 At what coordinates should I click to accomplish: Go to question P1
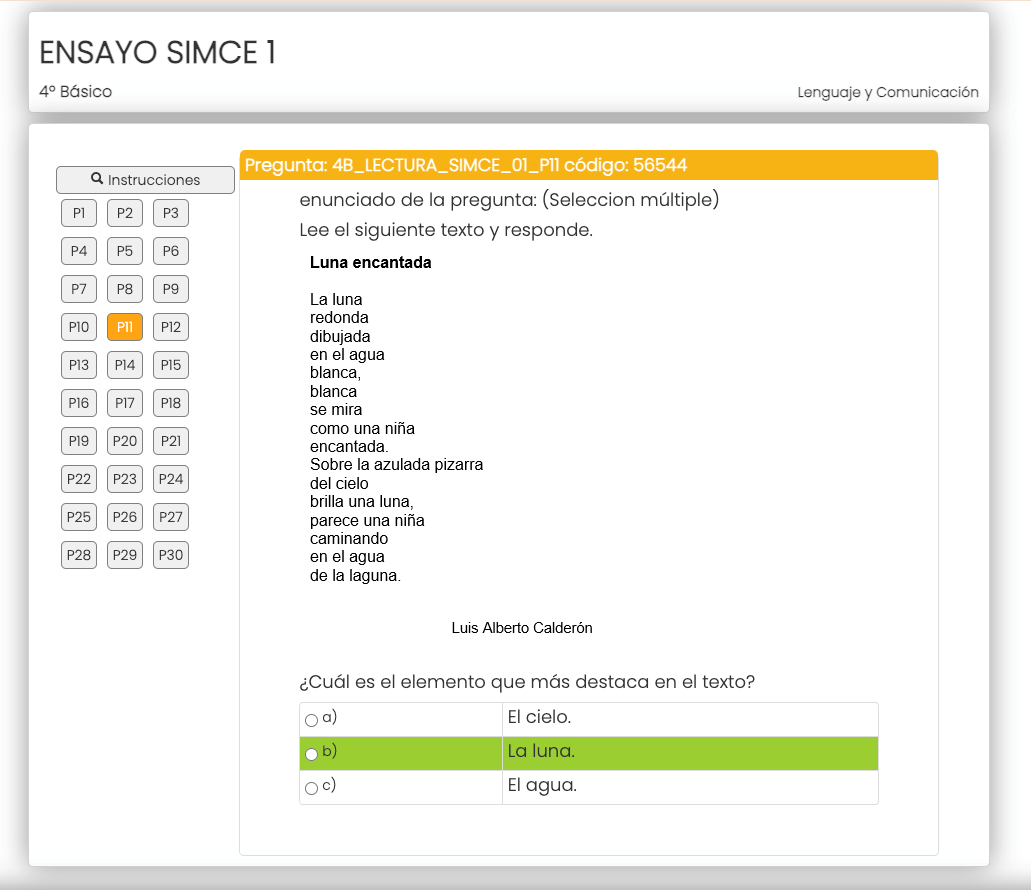pyautogui.click(x=79, y=213)
